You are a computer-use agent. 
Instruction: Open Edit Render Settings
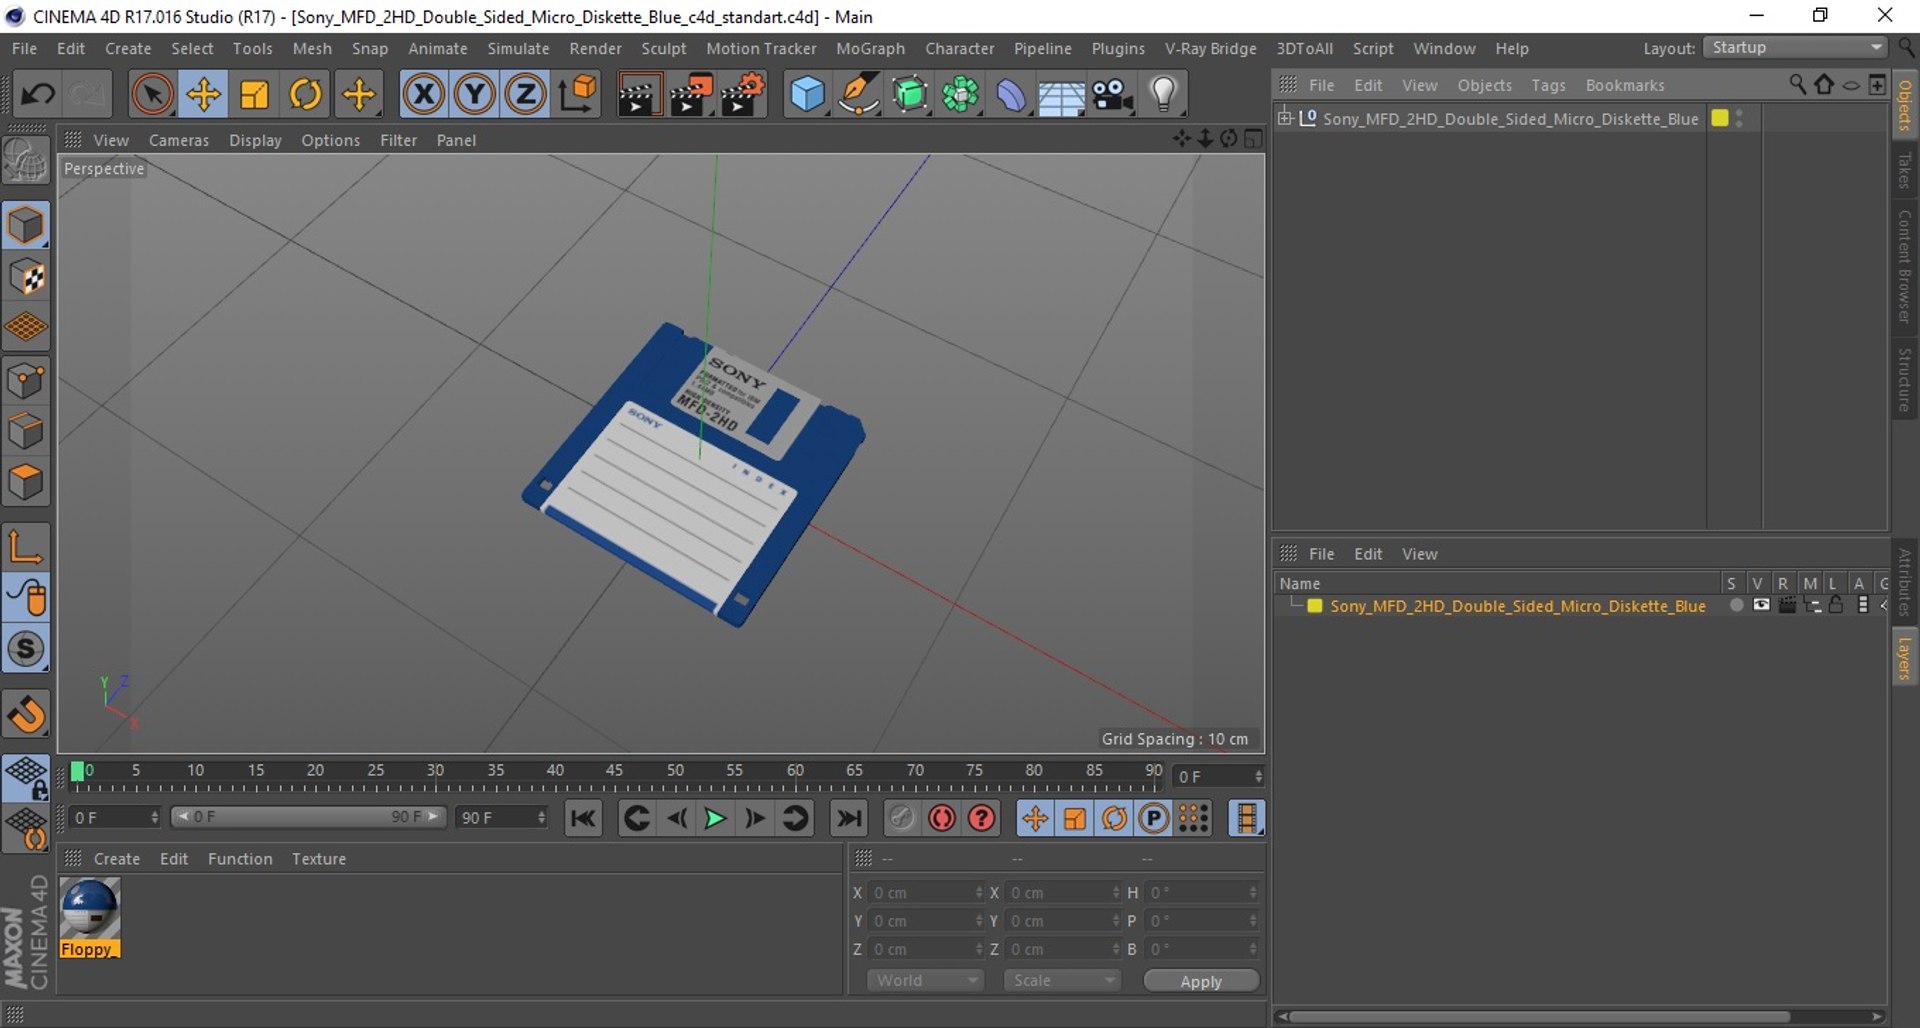[x=743, y=95]
